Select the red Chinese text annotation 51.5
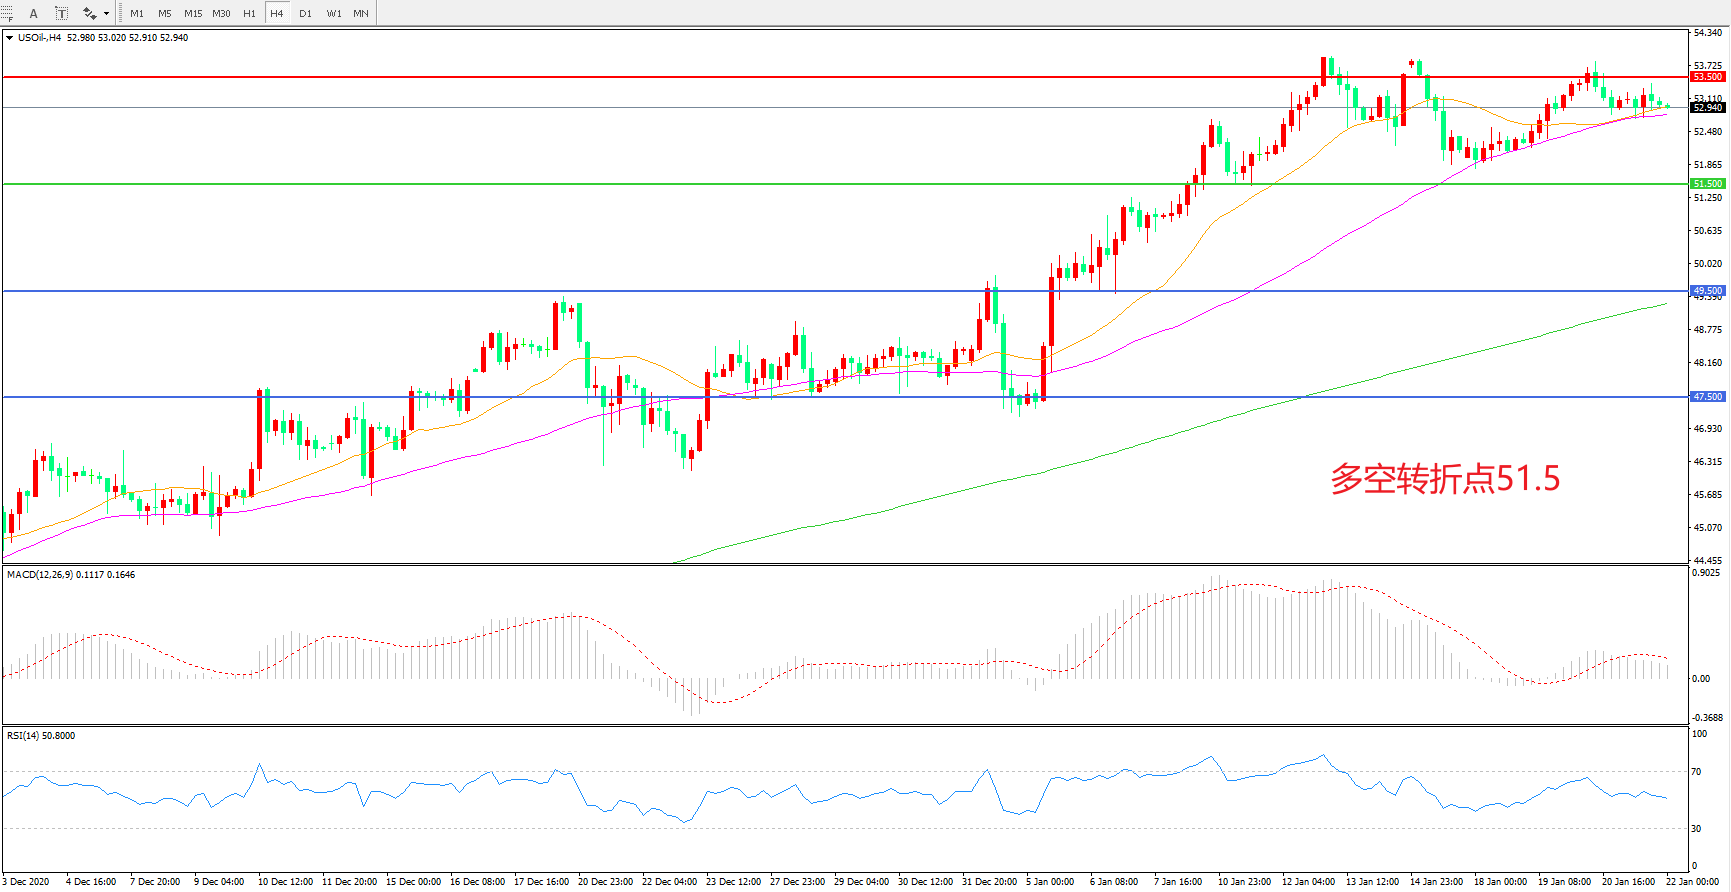1731x892 pixels. (x=1444, y=479)
